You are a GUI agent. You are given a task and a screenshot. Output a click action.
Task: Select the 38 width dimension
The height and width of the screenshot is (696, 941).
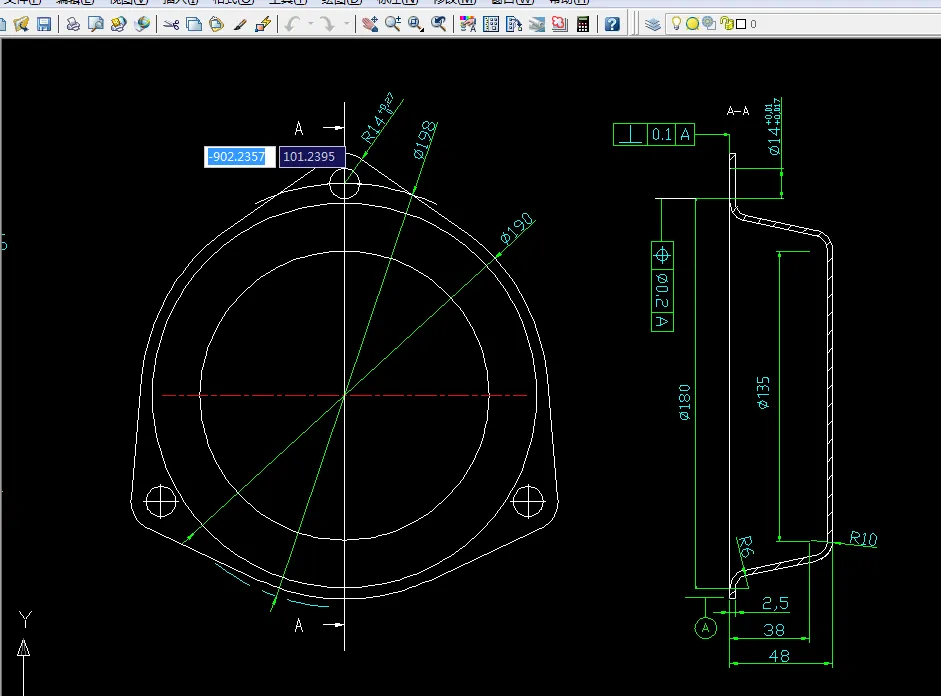click(774, 630)
